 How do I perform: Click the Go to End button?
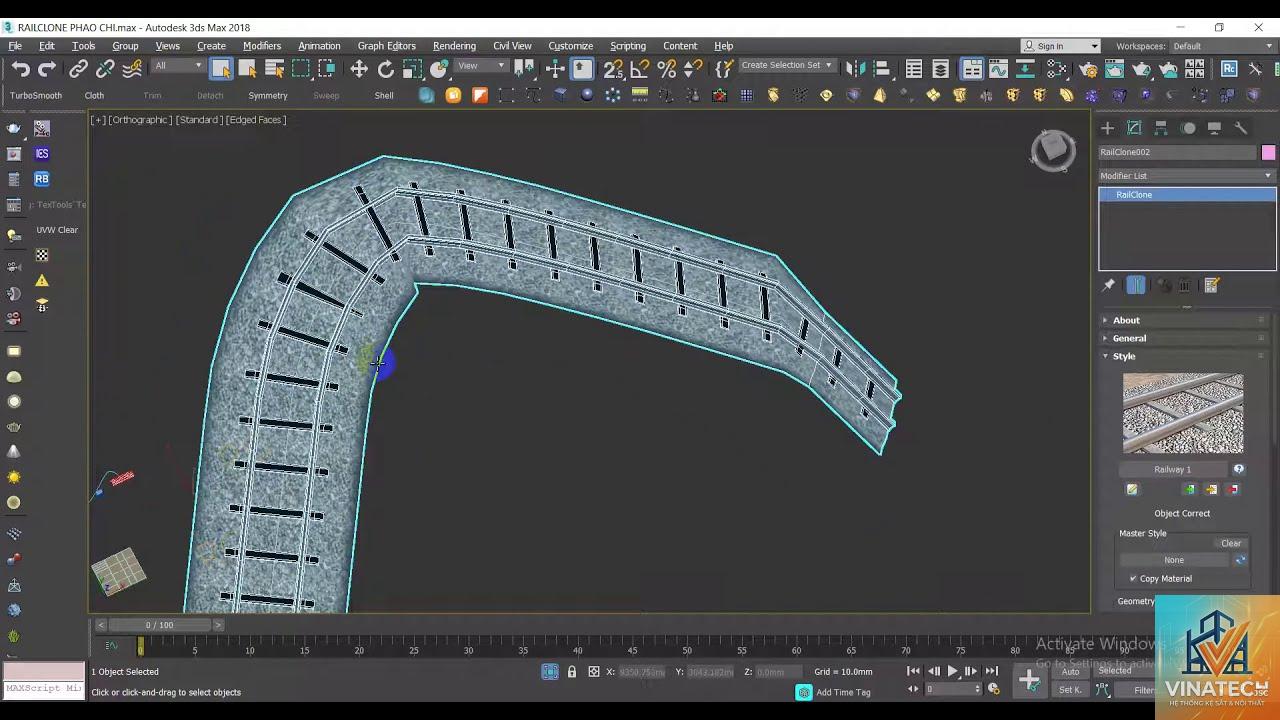pyautogui.click(x=991, y=671)
